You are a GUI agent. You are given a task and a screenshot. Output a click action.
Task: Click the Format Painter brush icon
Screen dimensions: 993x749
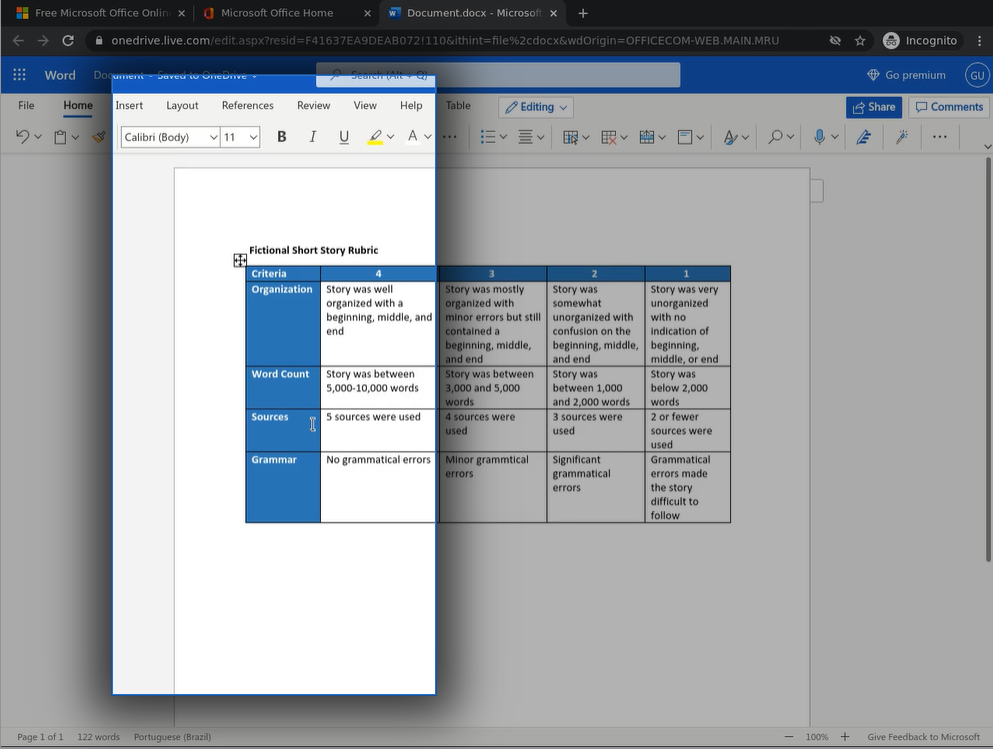98,137
